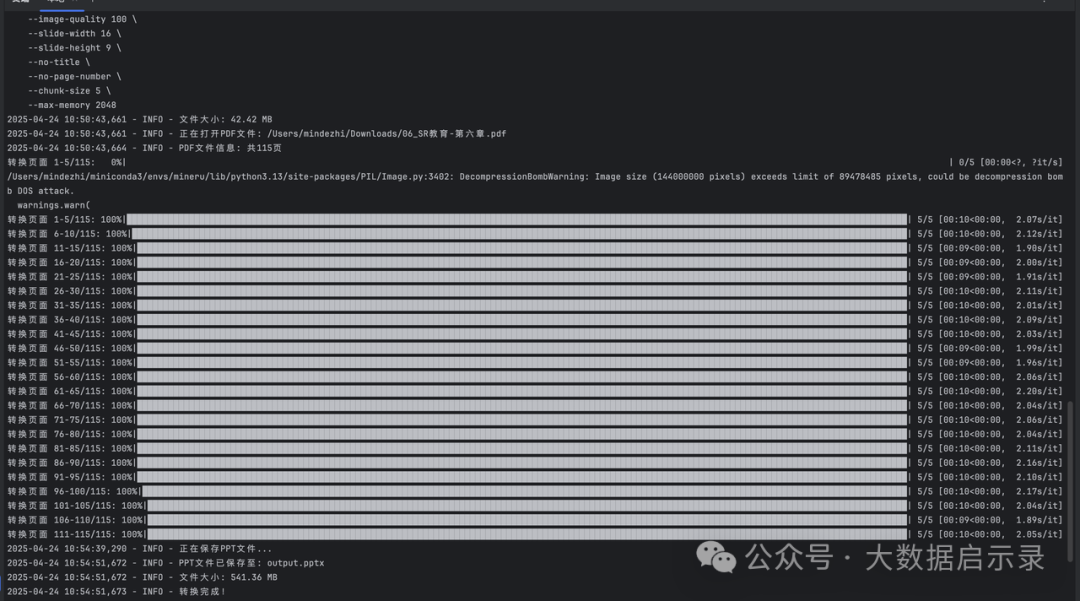Click the 转换页面 96-100/115 label

pyautogui.click(x=61, y=492)
